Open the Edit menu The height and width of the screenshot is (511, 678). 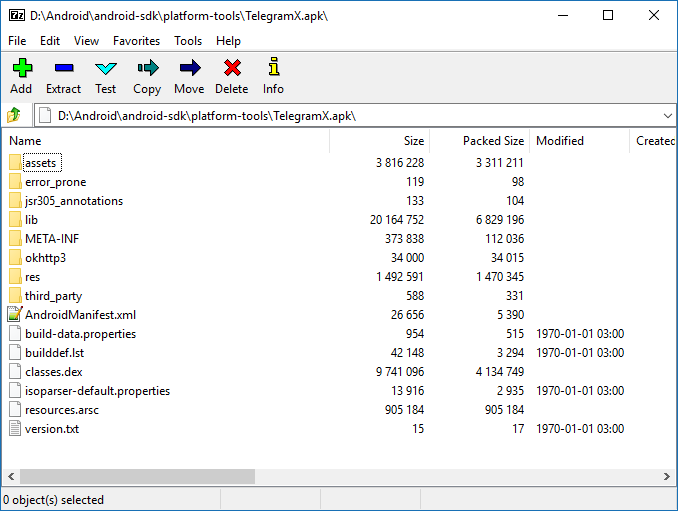point(50,41)
